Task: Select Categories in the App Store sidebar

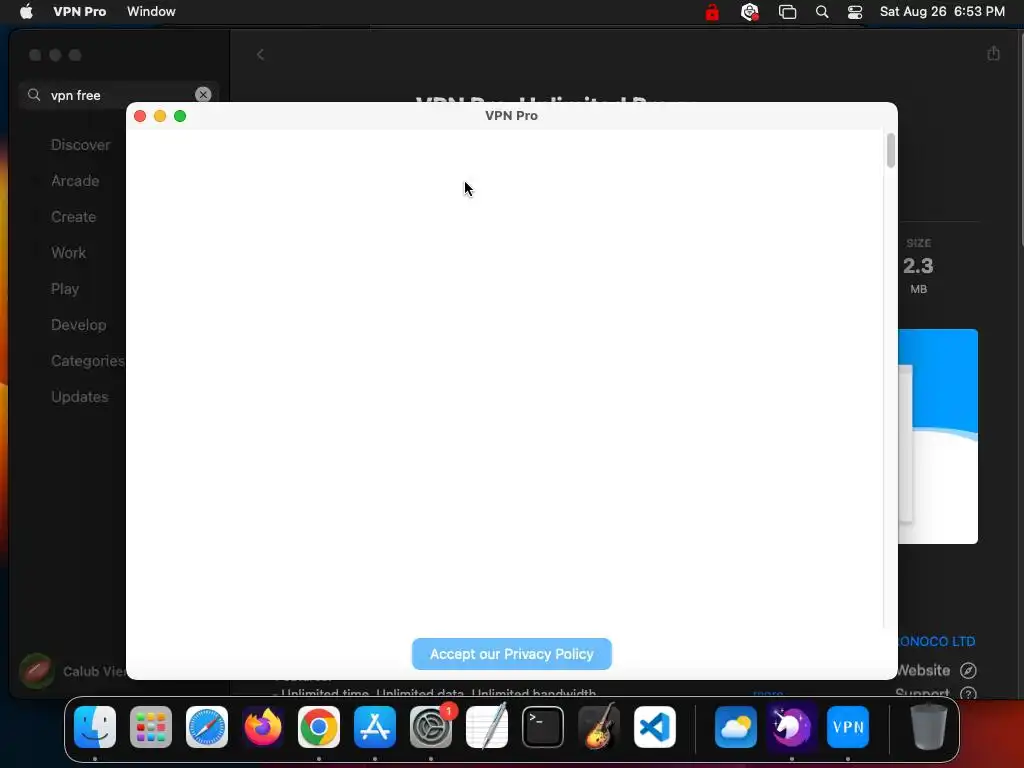Action: click(88, 360)
